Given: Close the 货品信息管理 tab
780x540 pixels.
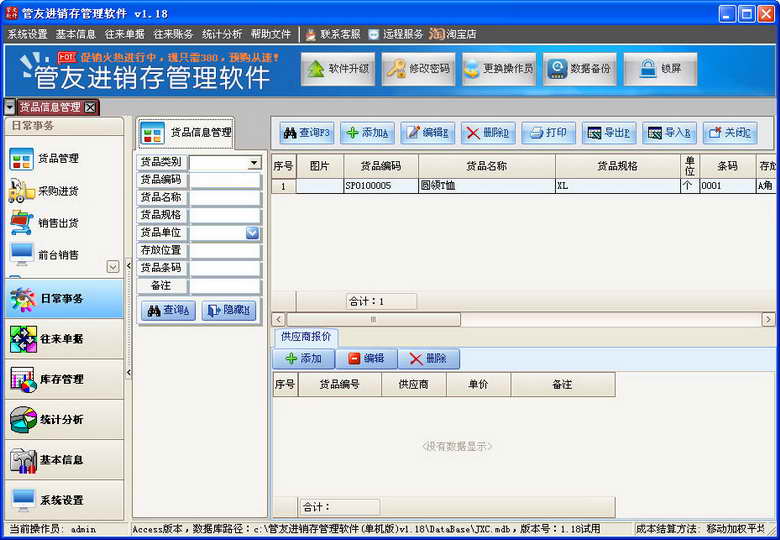Looking at the screenshot, I should pos(90,107).
